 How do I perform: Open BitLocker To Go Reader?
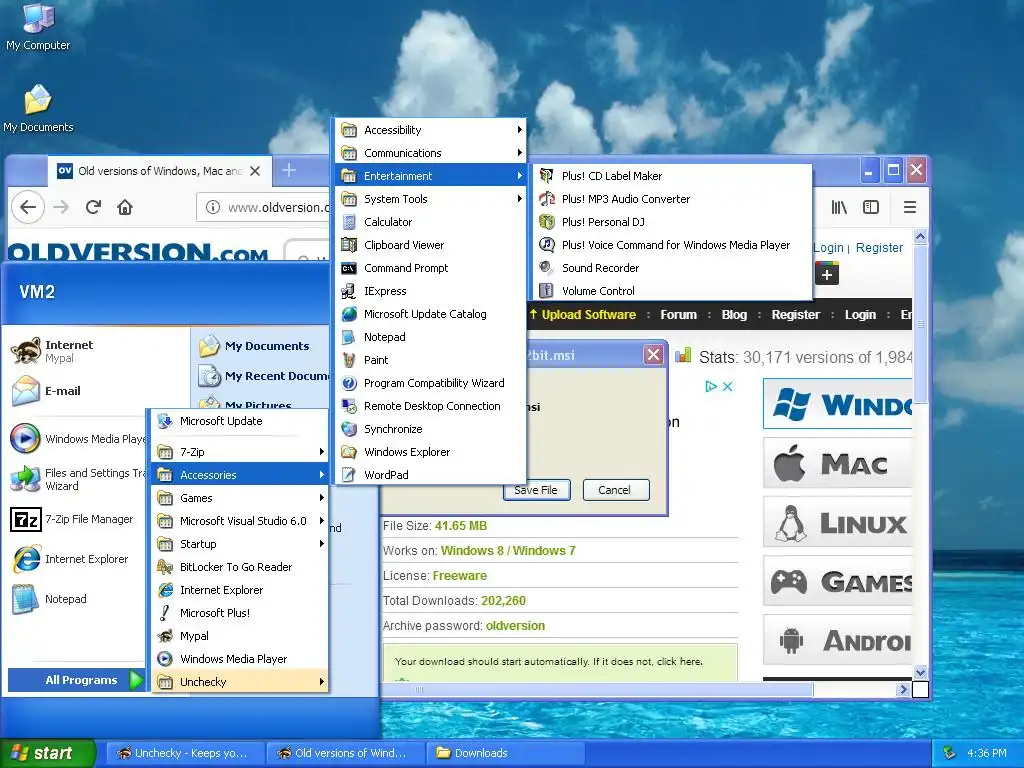point(240,567)
